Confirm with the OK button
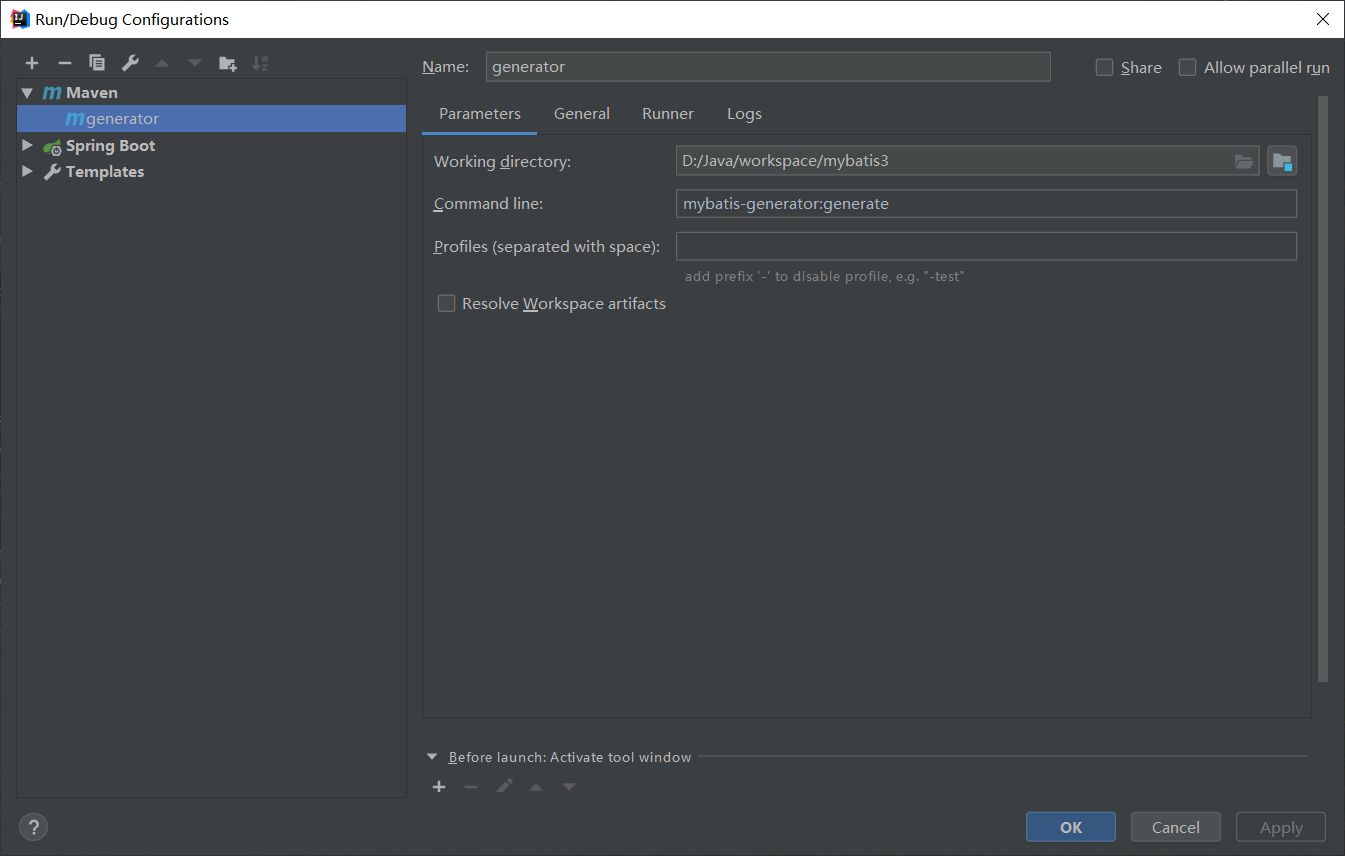Screen dimensions: 1345x856 (1071, 827)
